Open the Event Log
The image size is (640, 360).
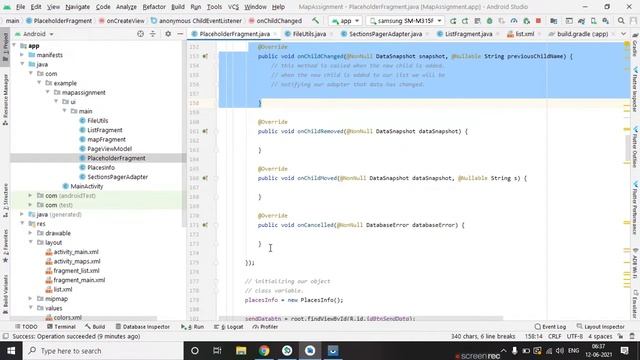pyautogui.click(x=550, y=327)
